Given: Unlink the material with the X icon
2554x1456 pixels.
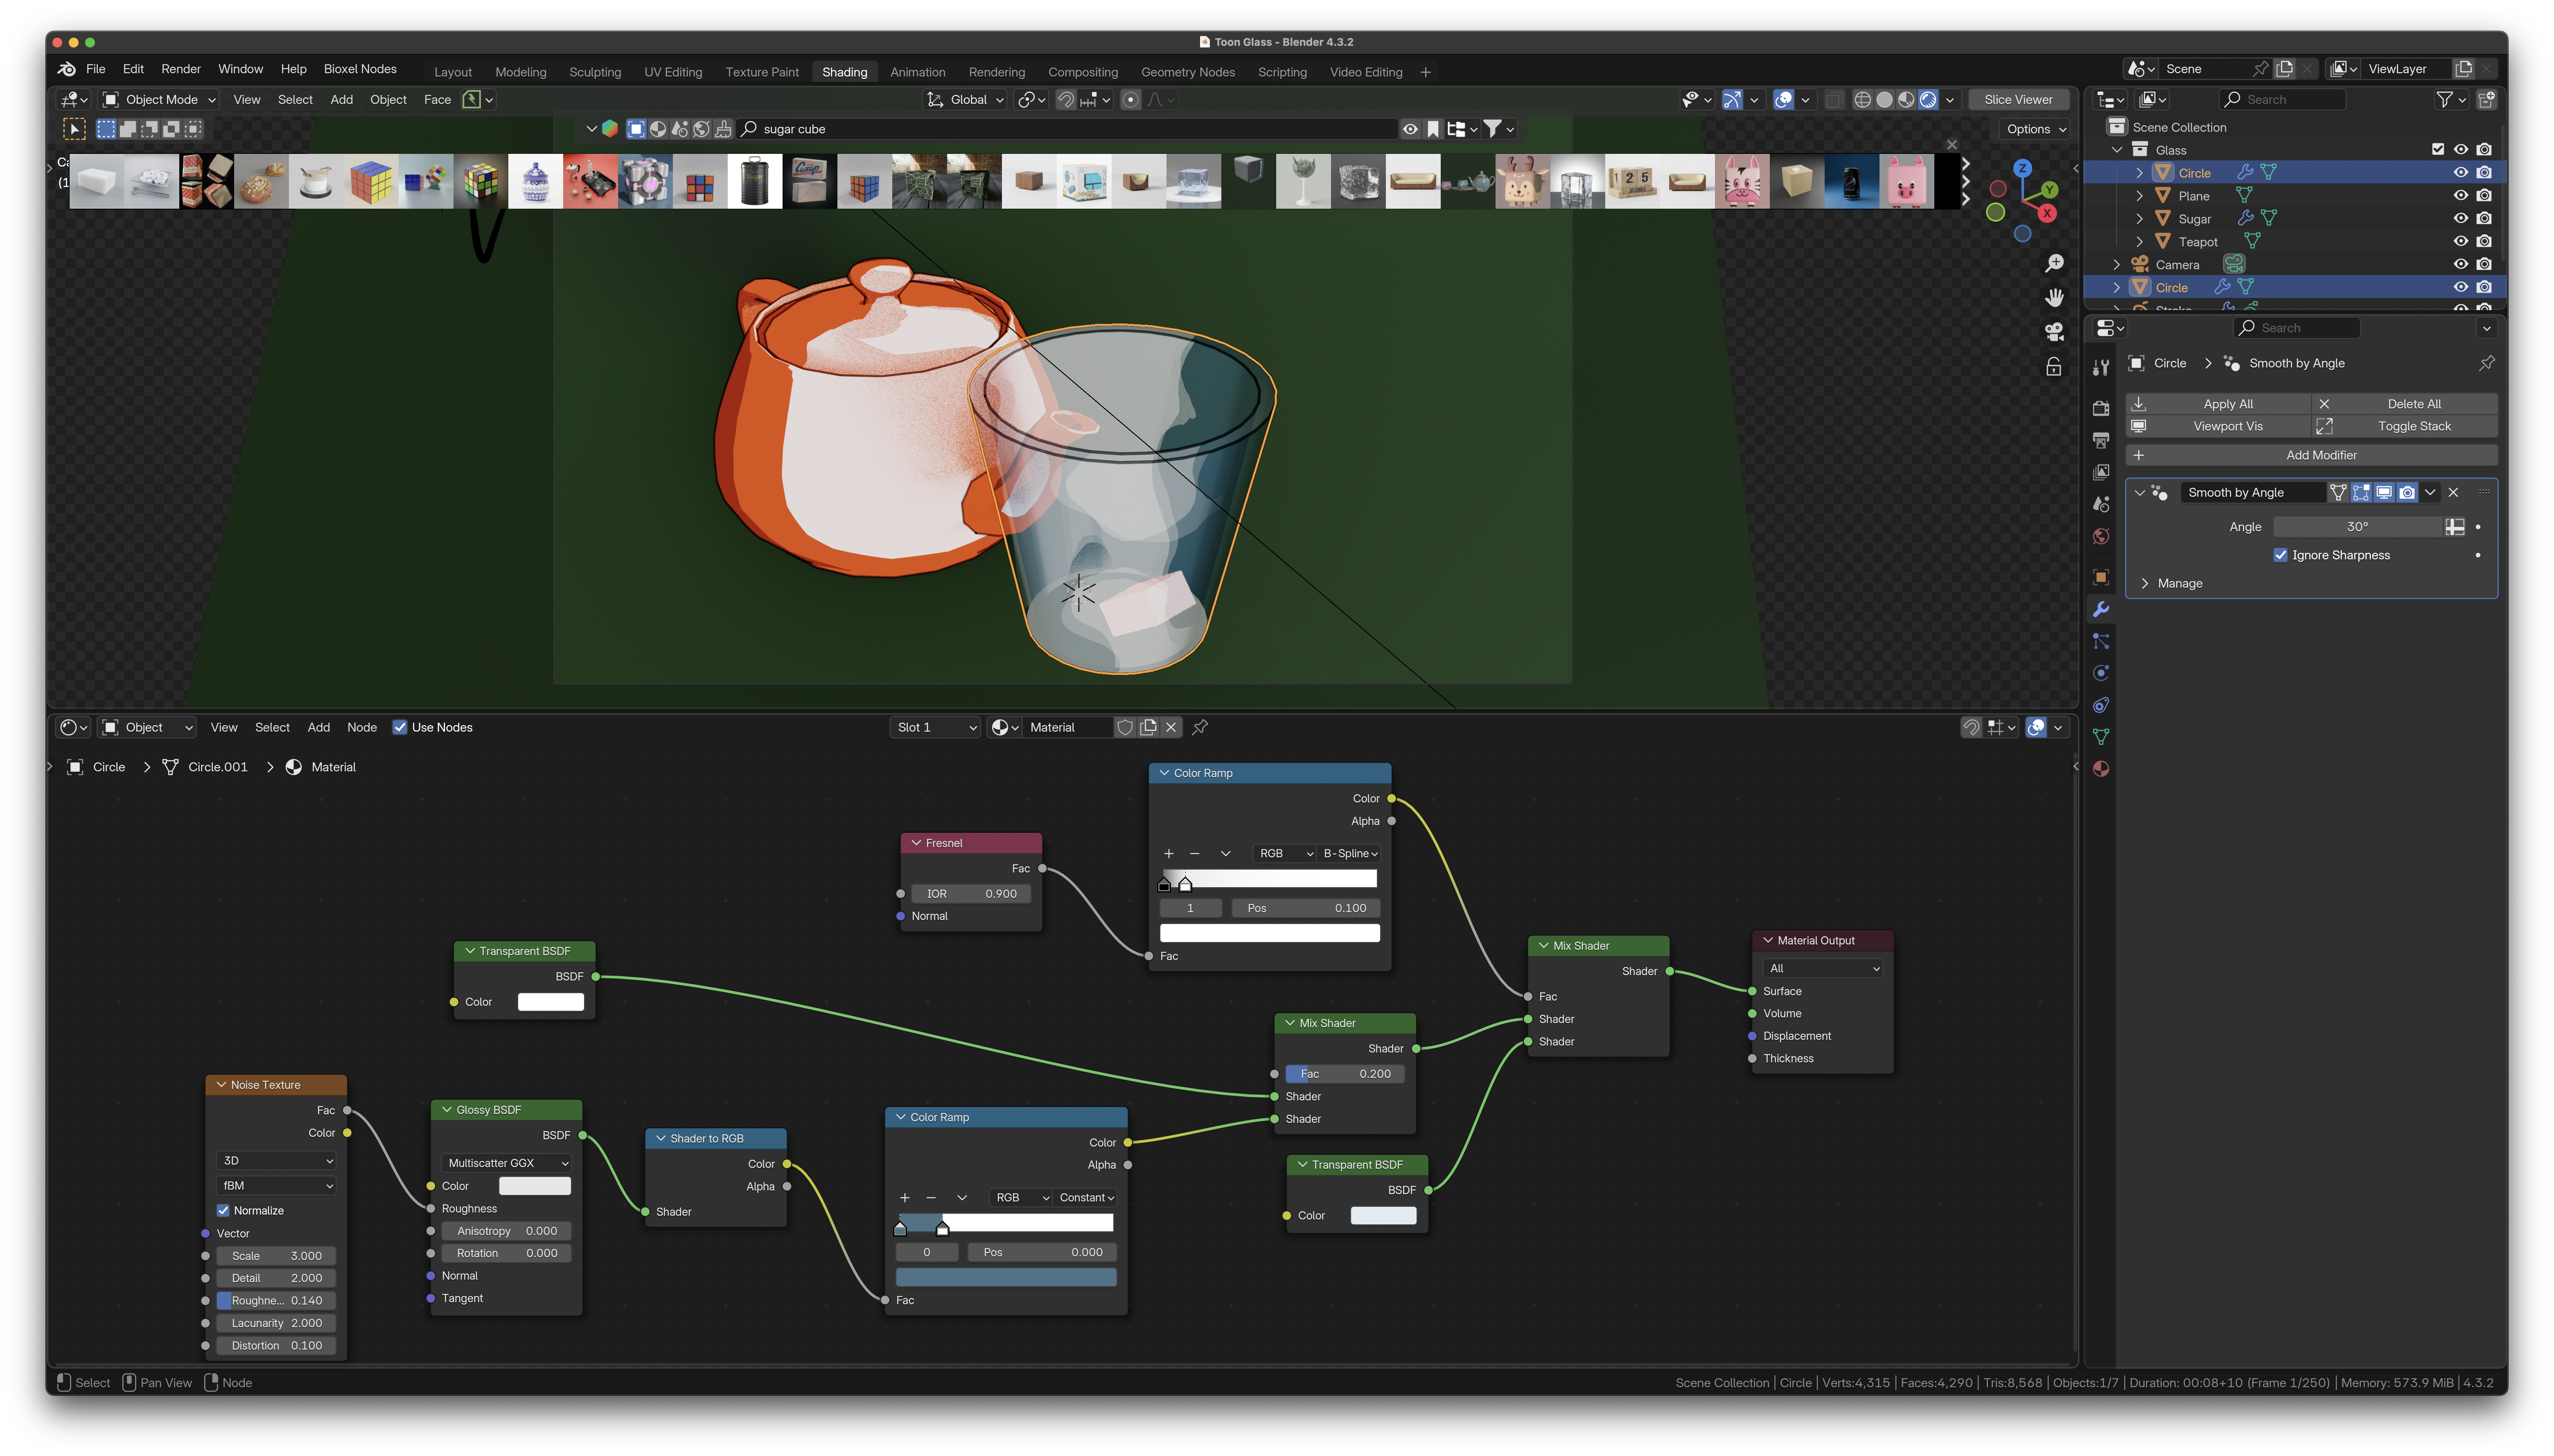Looking at the screenshot, I should (1171, 727).
